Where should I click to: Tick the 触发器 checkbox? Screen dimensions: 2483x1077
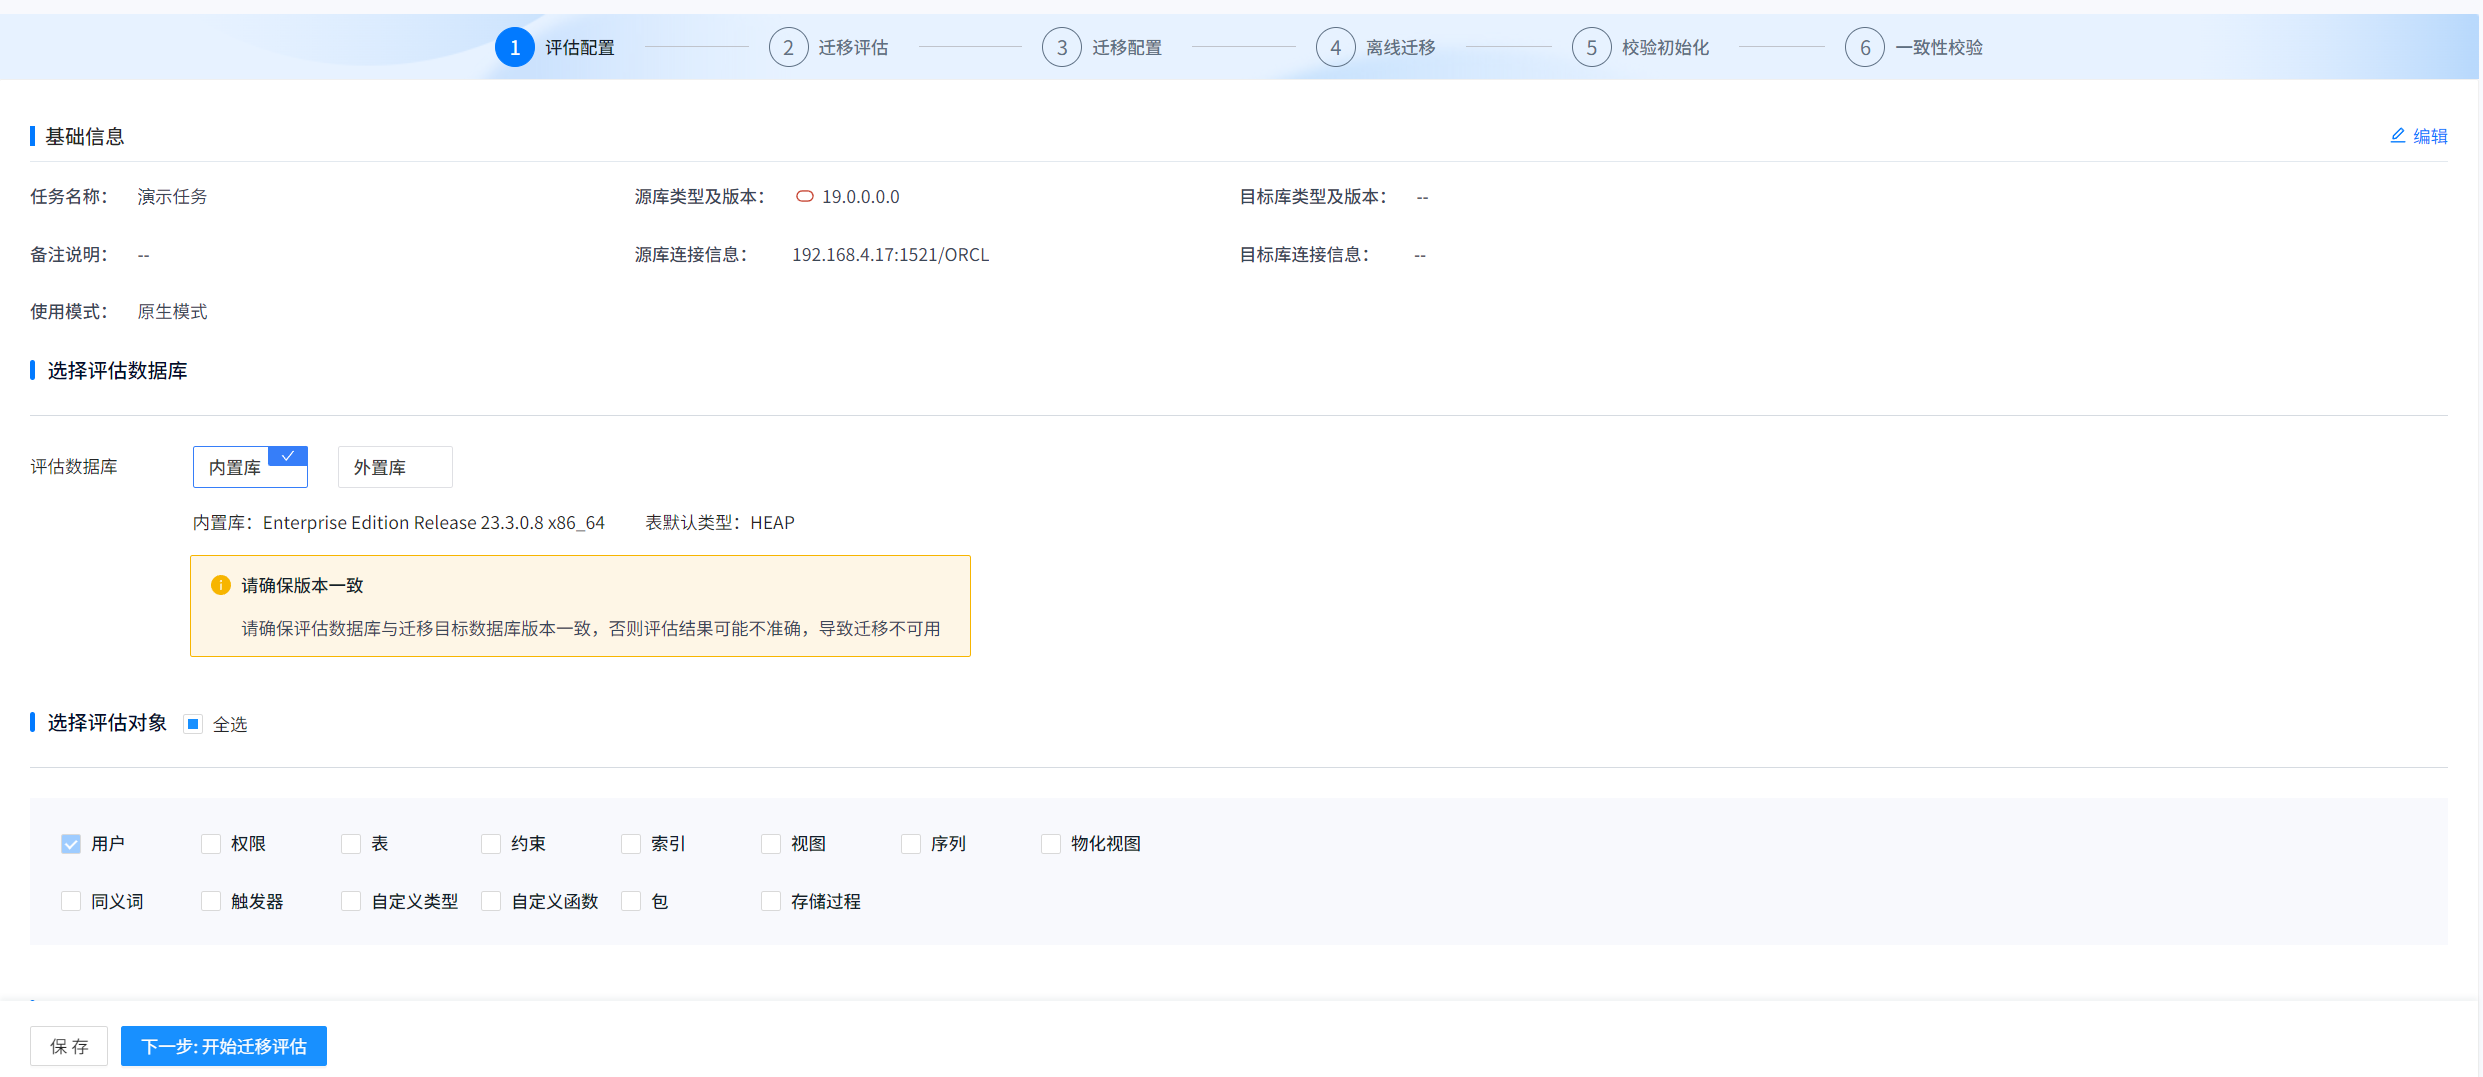(211, 901)
